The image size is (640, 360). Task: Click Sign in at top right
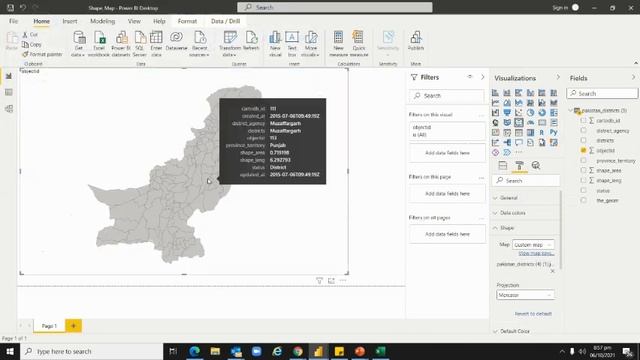coord(560,7)
